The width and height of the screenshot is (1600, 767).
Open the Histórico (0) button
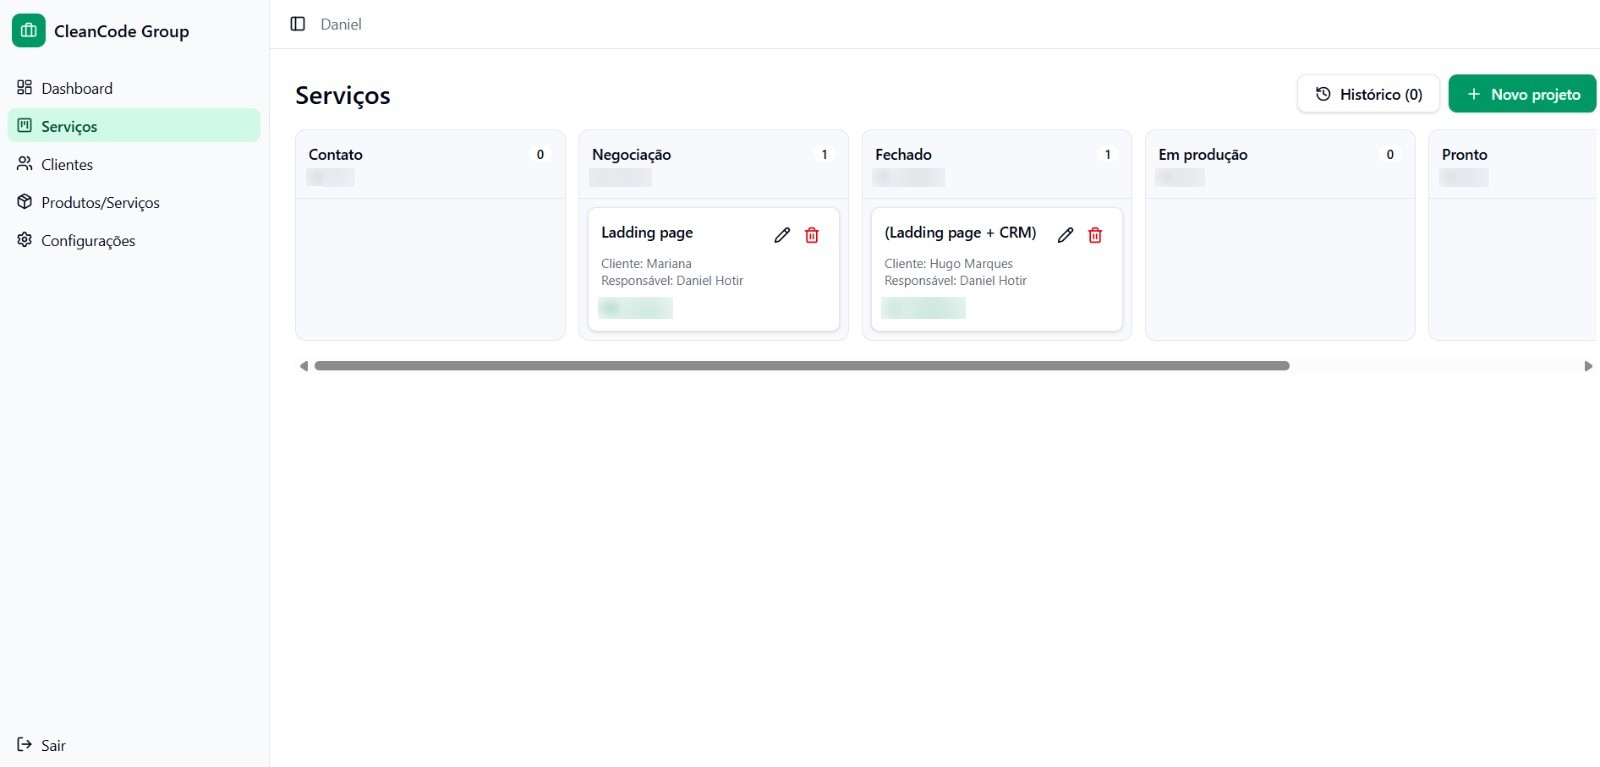click(x=1368, y=94)
